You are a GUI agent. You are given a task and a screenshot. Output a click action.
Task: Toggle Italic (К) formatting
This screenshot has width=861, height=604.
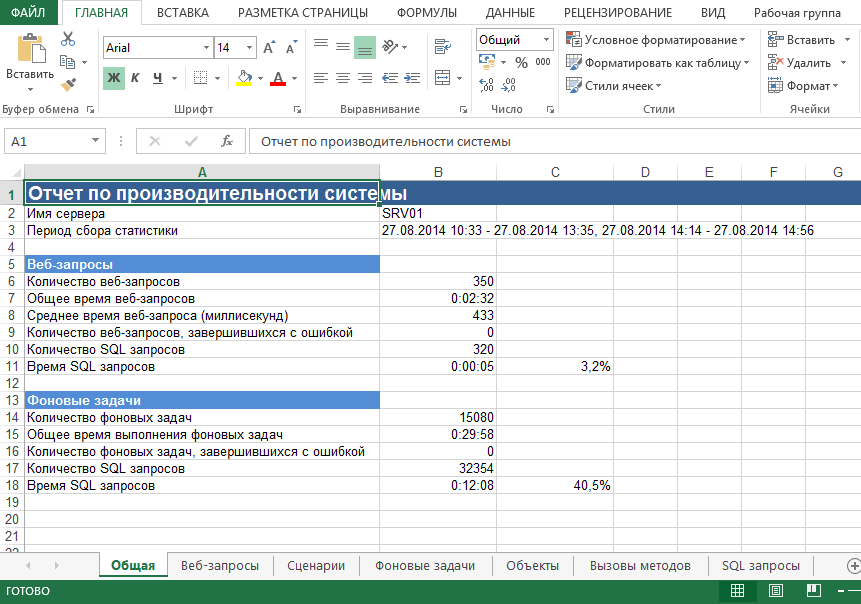(x=136, y=78)
